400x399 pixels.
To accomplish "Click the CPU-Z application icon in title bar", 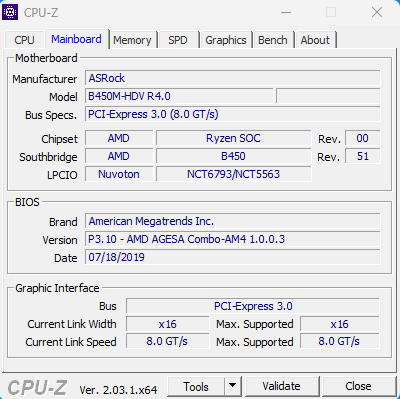I will click(x=10, y=12).
